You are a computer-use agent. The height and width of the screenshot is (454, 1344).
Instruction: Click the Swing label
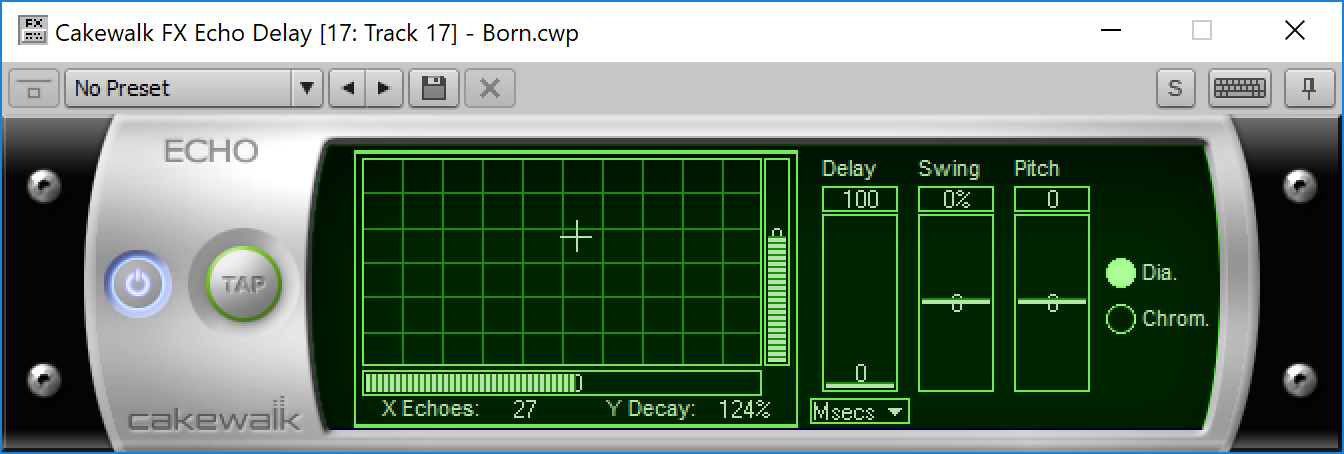(949, 168)
